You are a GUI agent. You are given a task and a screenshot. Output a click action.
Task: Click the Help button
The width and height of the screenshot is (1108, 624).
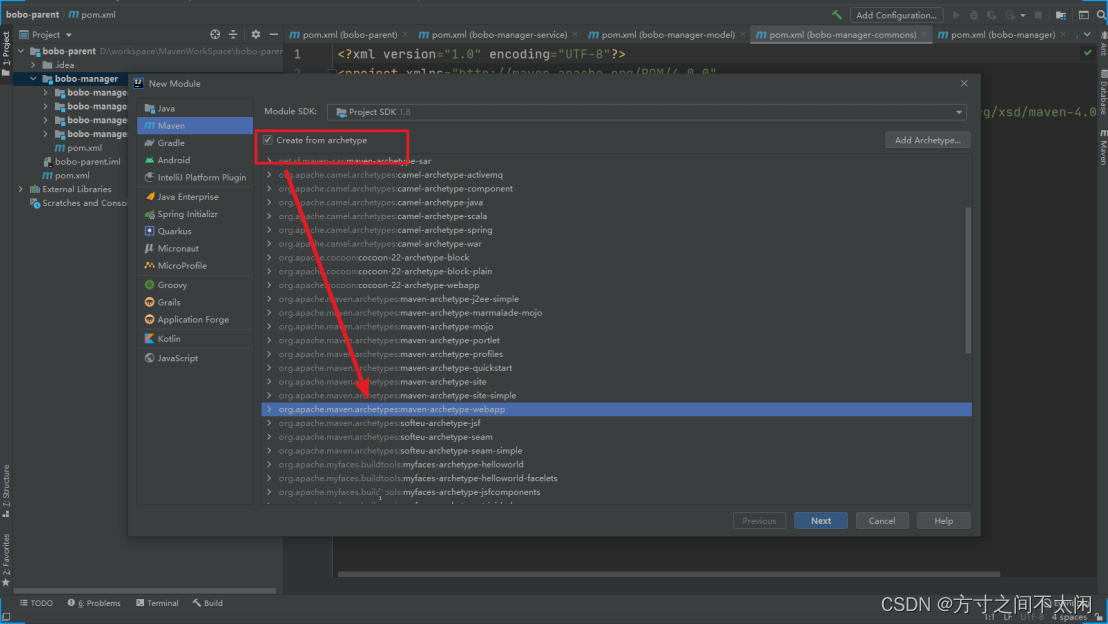click(943, 521)
